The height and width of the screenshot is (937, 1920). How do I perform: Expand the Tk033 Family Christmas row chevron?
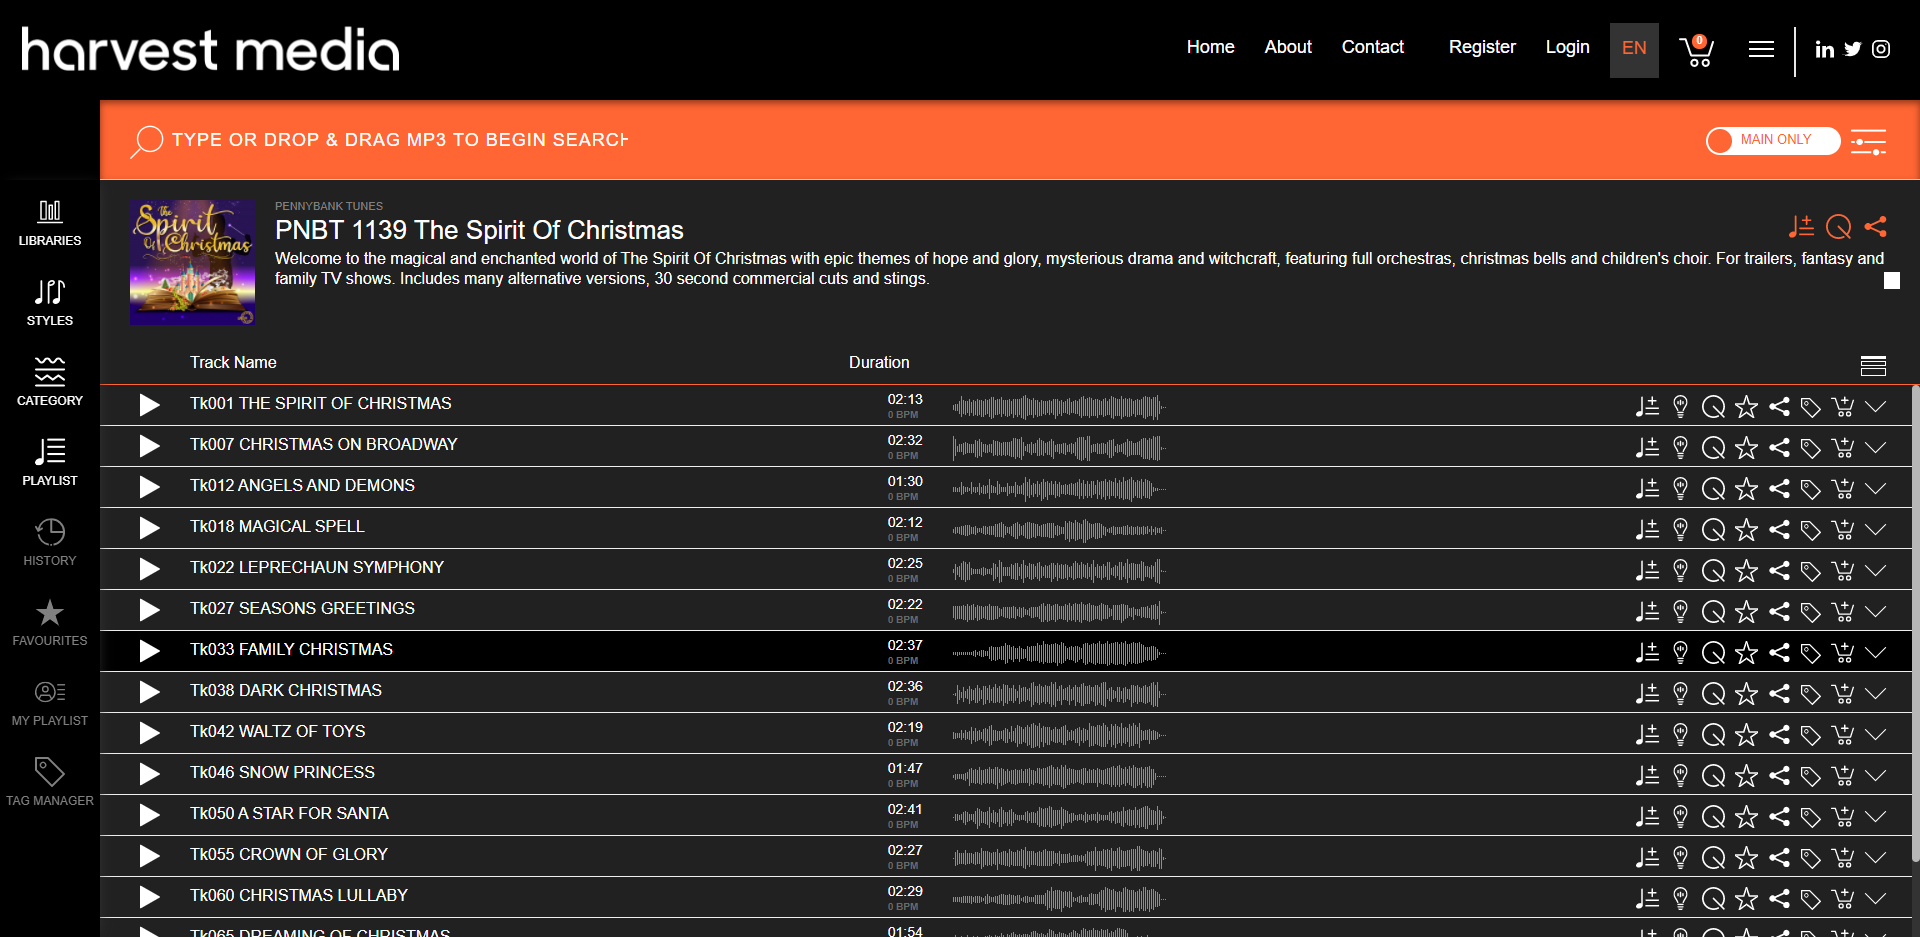pyautogui.click(x=1876, y=652)
